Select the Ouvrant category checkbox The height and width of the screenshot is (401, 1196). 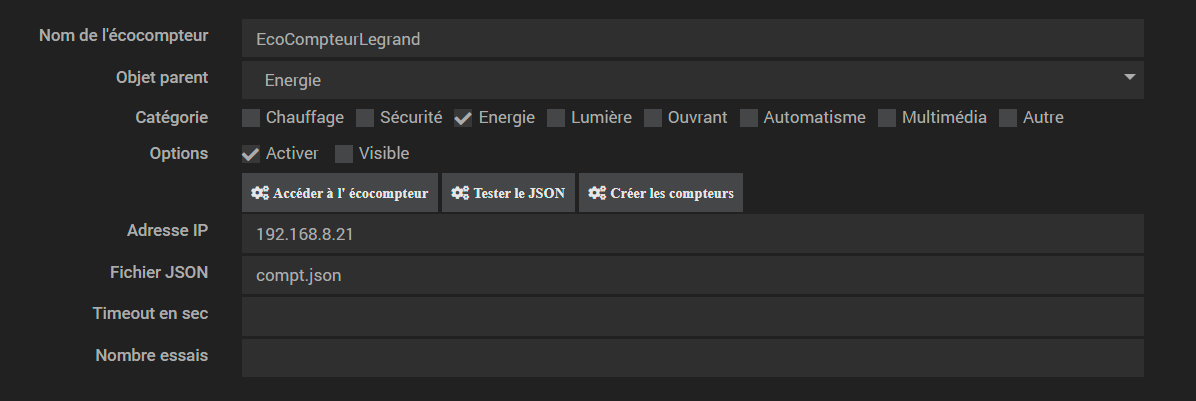(653, 118)
